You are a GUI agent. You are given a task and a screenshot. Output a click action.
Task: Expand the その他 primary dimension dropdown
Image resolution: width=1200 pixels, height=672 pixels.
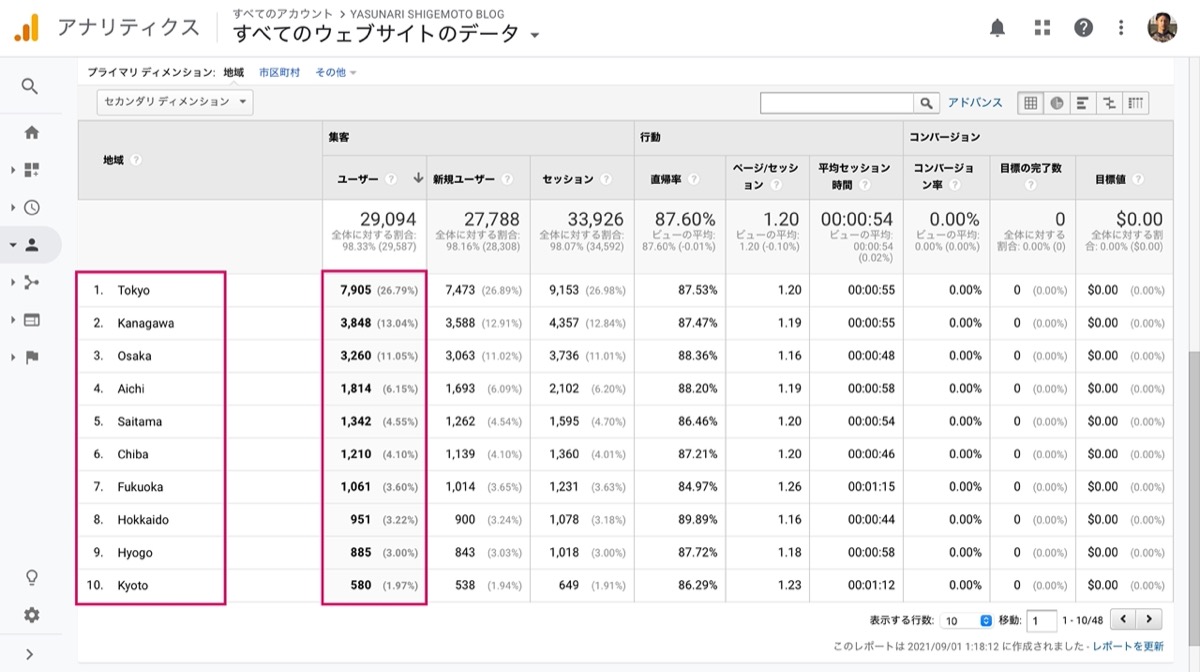coord(336,73)
